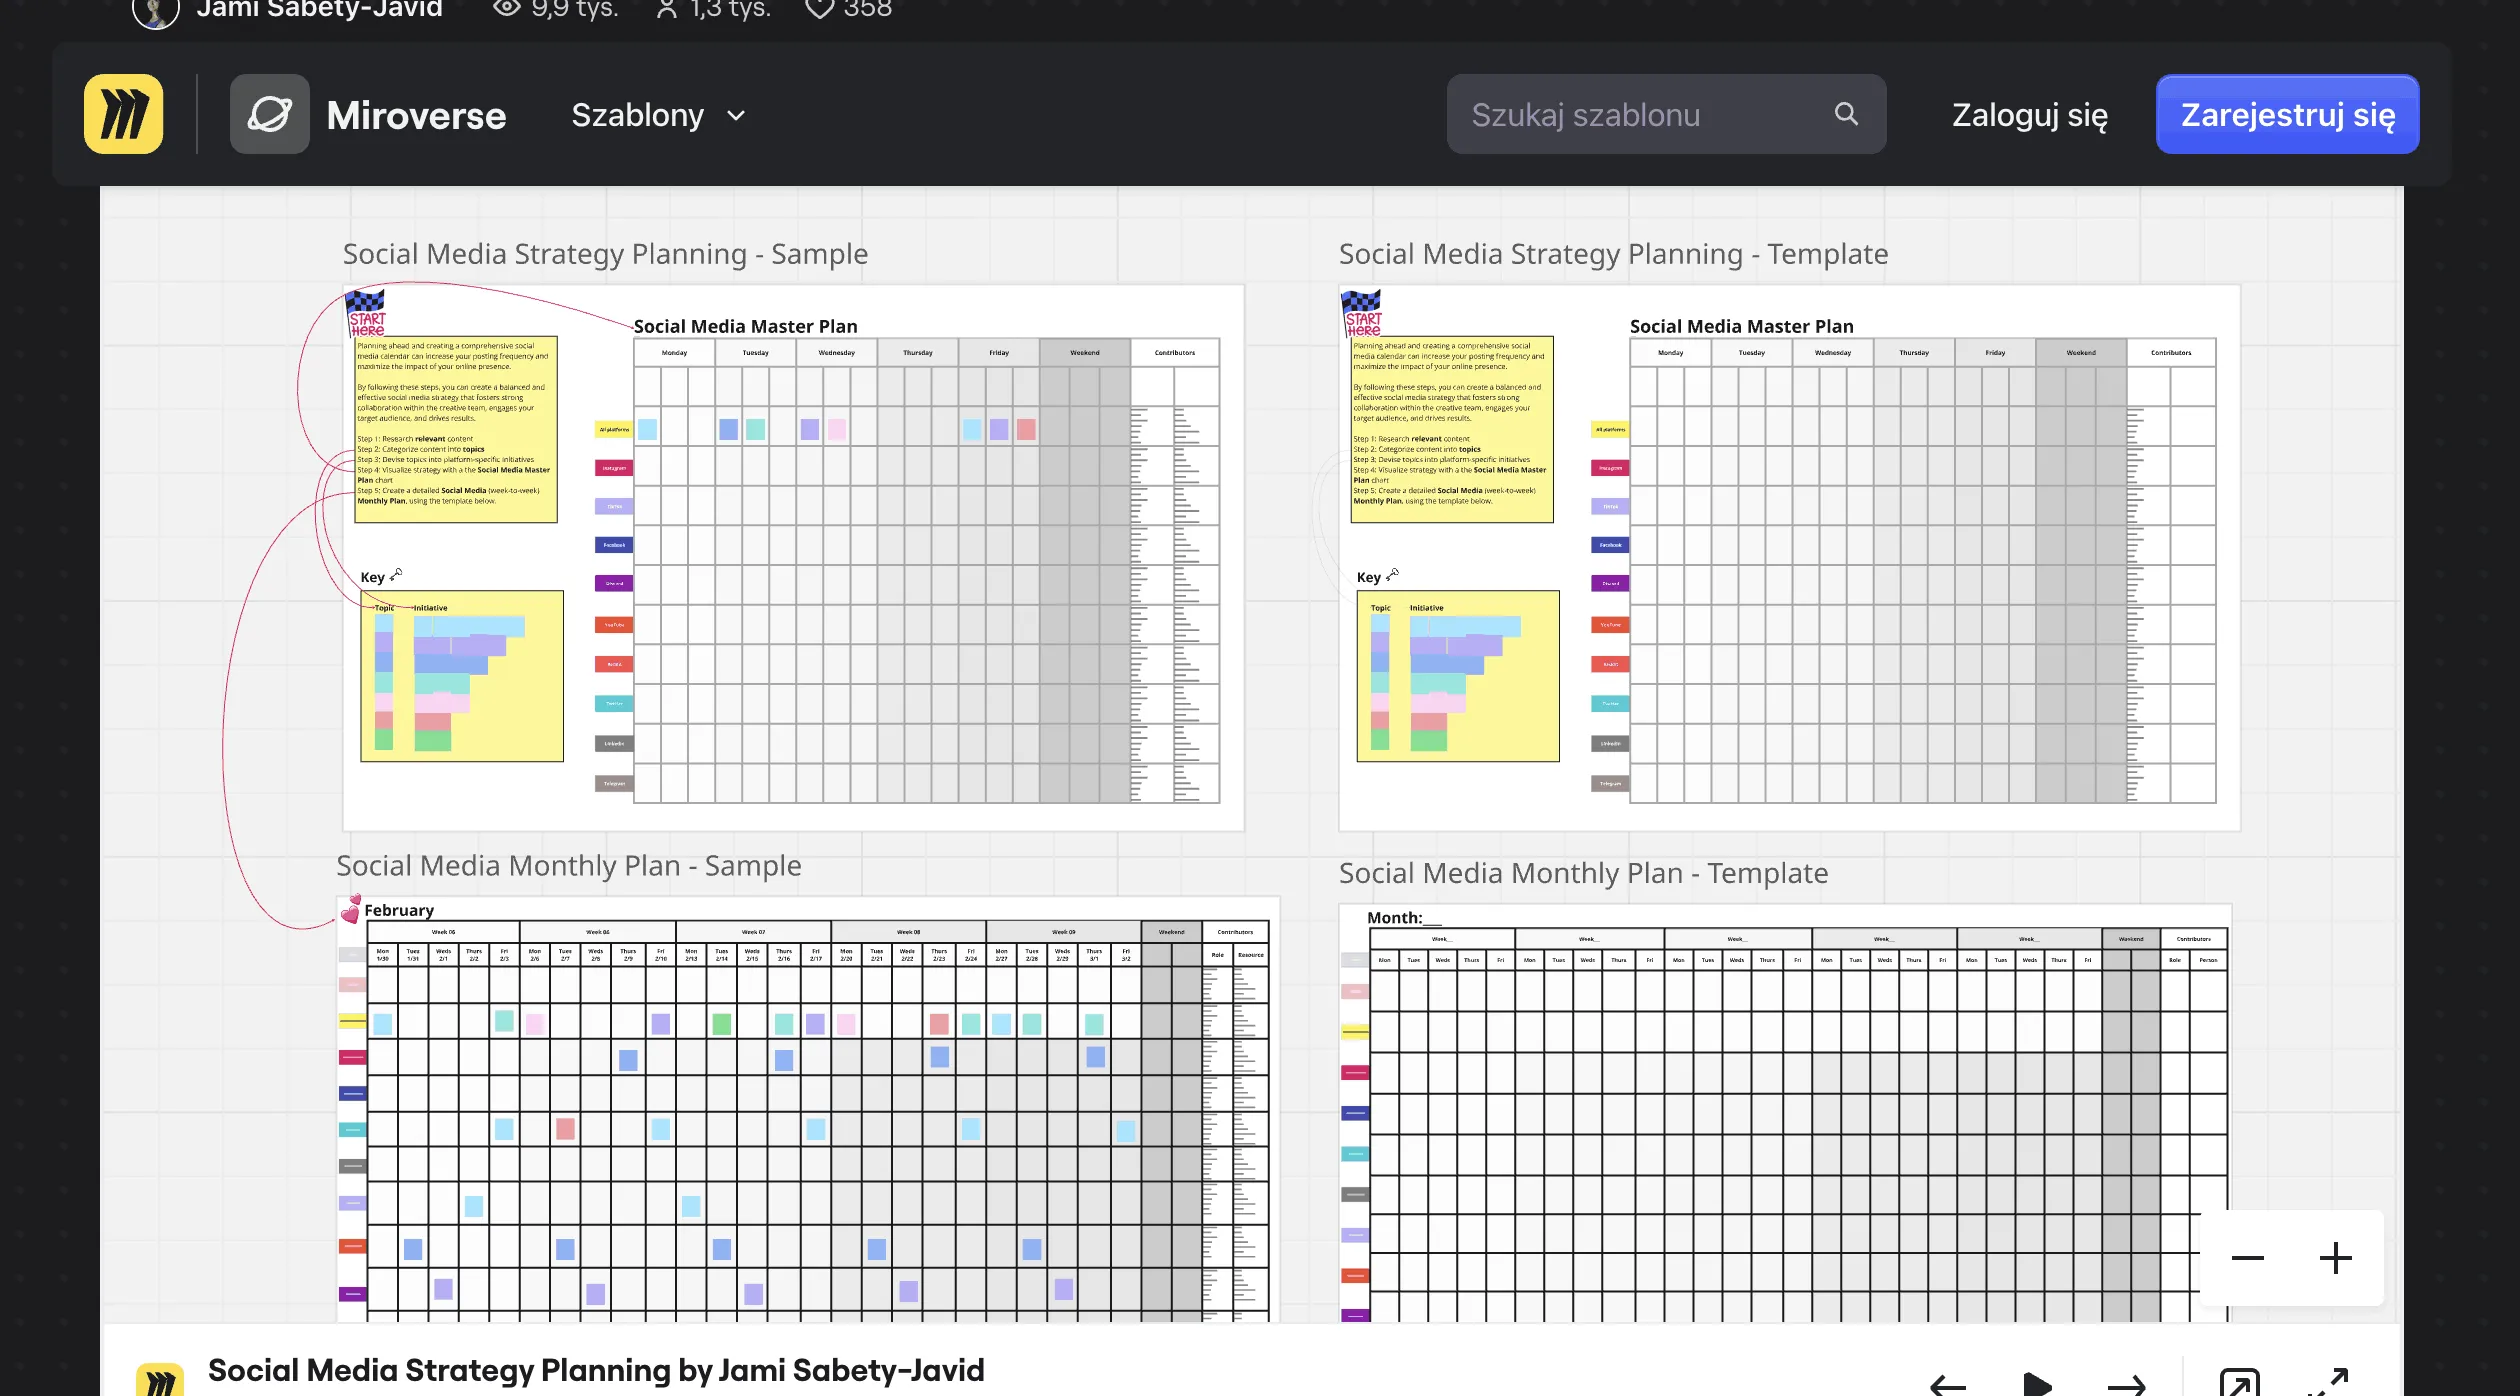
Task: Click the pink heart sticker beside February
Action: (x=351, y=909)
